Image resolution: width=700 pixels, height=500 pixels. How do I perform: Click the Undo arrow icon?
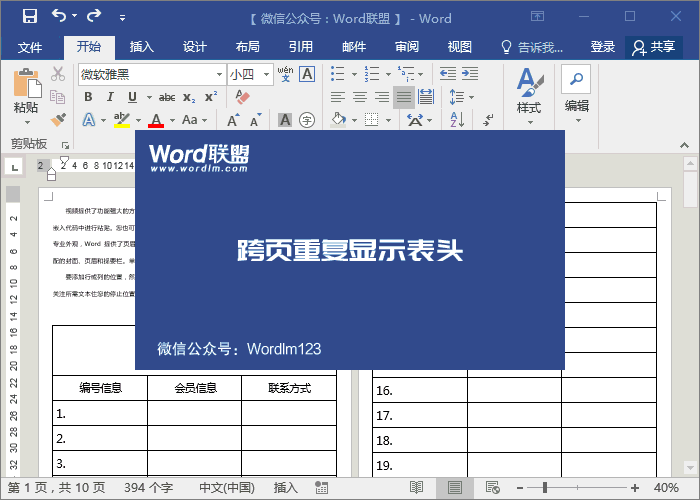pos(59,16)
